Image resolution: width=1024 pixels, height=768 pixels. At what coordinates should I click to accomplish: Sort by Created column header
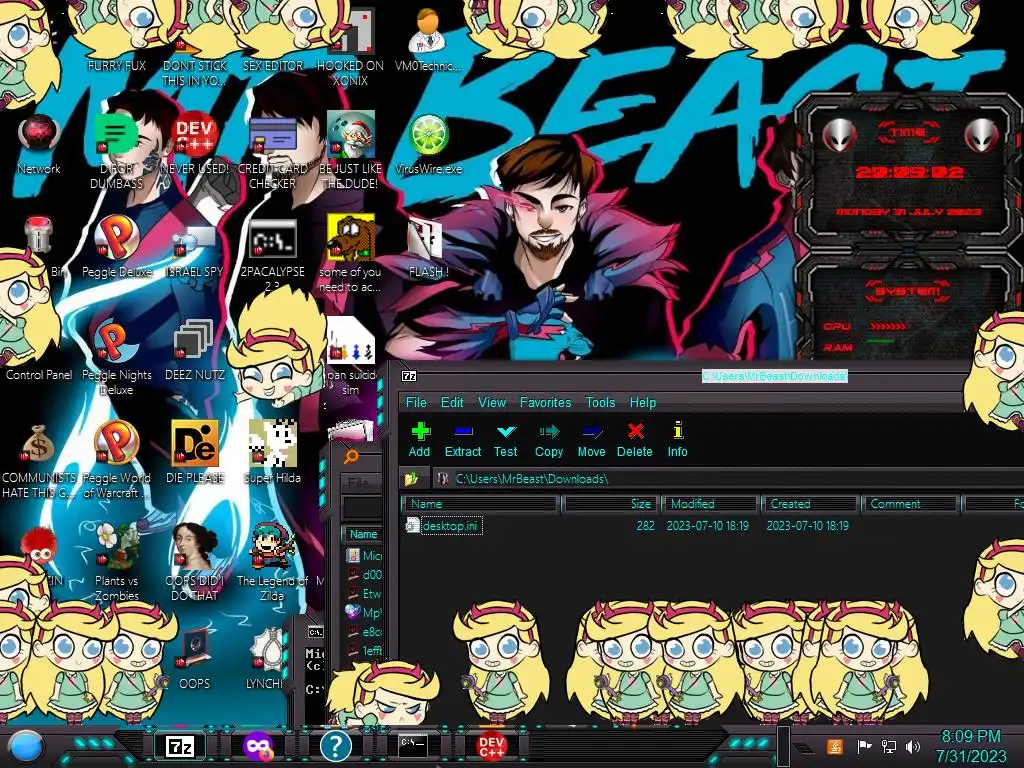(x=810, y=504)
